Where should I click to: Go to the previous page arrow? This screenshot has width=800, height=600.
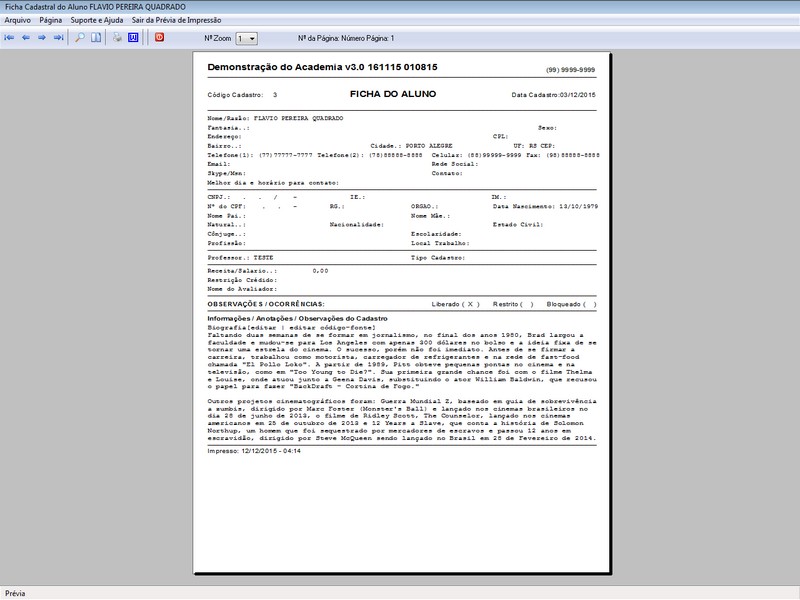[x=26, y=38]
